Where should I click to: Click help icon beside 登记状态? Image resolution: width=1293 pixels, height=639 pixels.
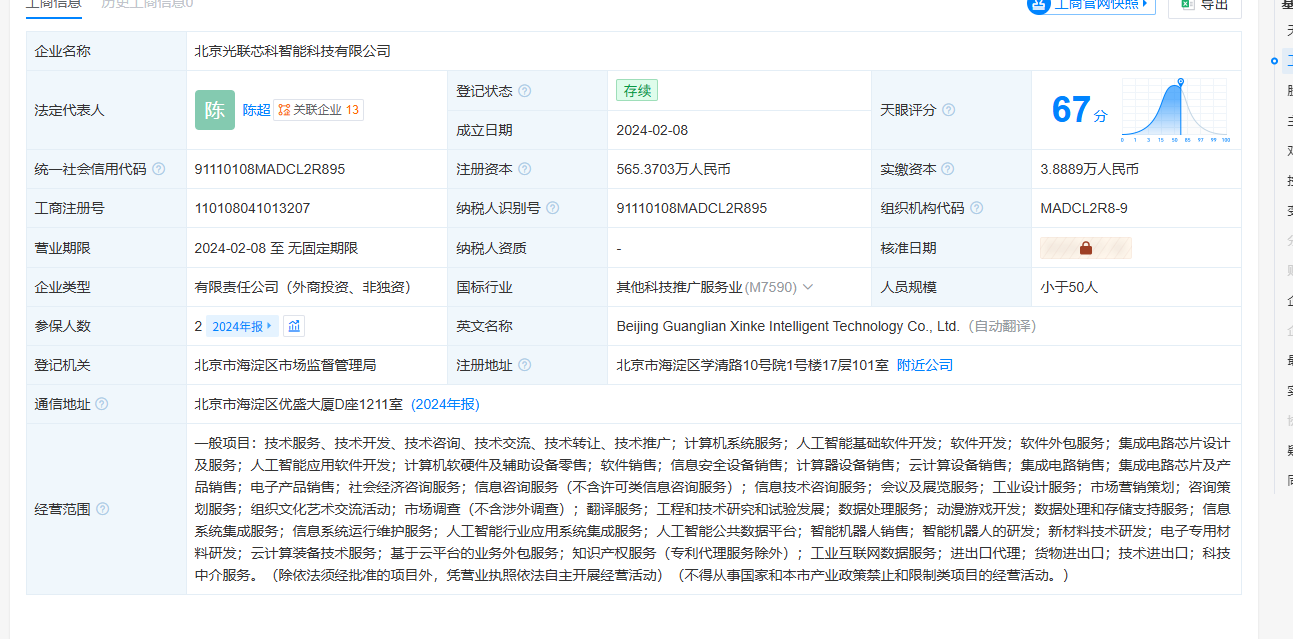525,91
